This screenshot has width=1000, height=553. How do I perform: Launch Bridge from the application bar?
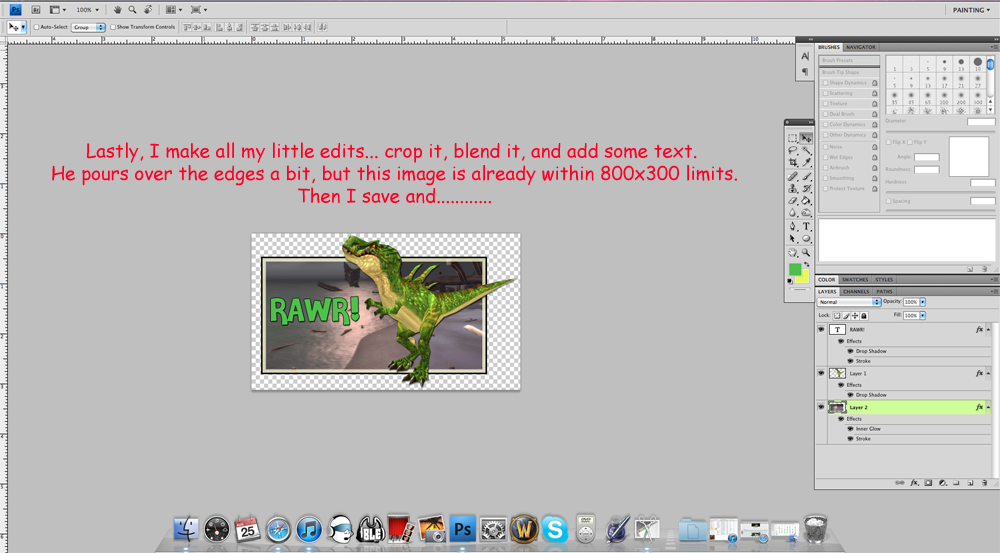point(34,9)
